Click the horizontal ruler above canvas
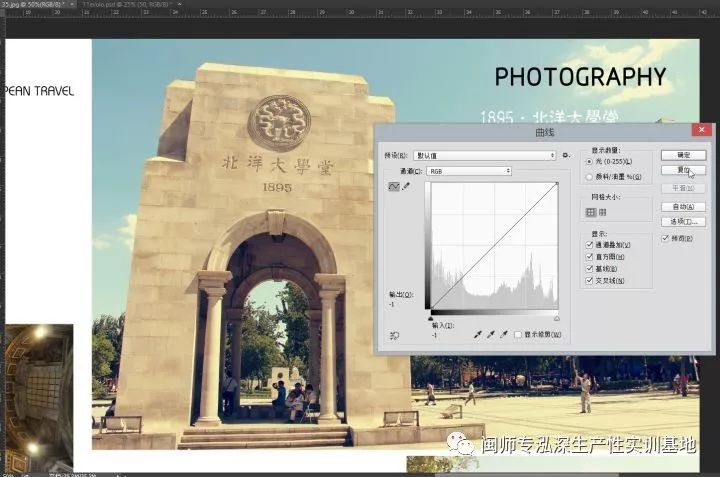This screenshot has width=720, height=477. tap(360, 12)
